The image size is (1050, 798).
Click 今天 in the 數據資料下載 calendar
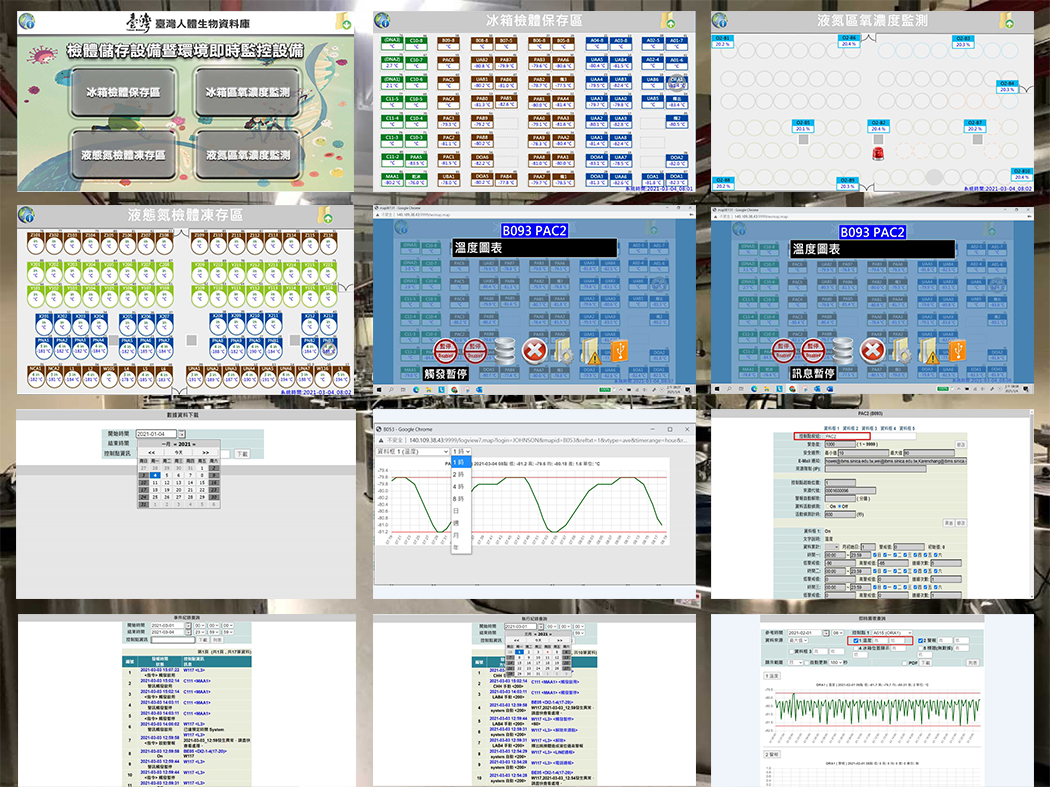(x=179, y=453)
